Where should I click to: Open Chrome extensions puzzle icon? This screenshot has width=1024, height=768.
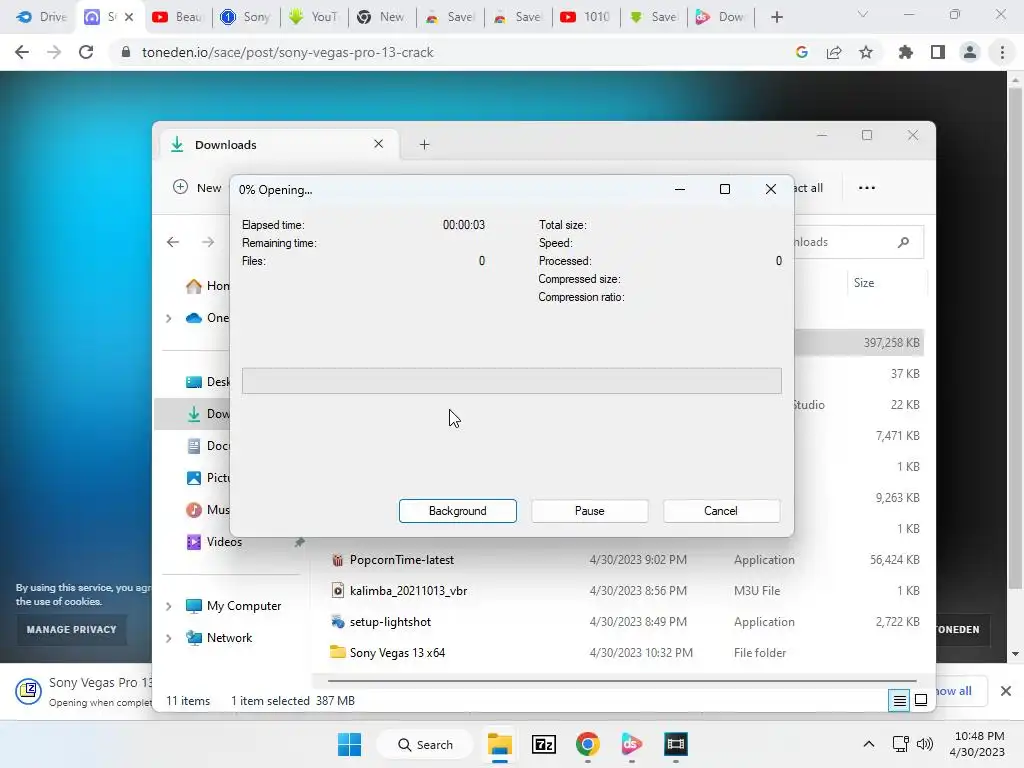[x=906, y=52]
